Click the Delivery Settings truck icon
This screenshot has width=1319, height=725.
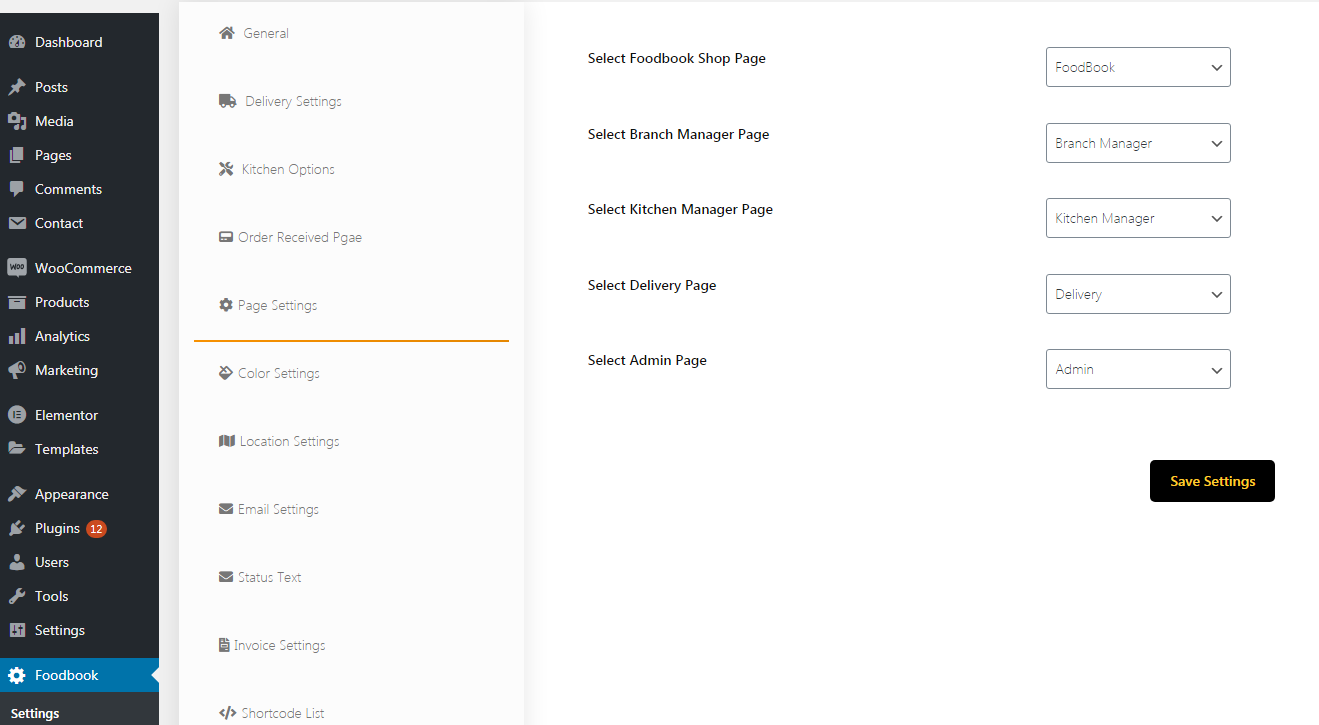coord(227,101)
